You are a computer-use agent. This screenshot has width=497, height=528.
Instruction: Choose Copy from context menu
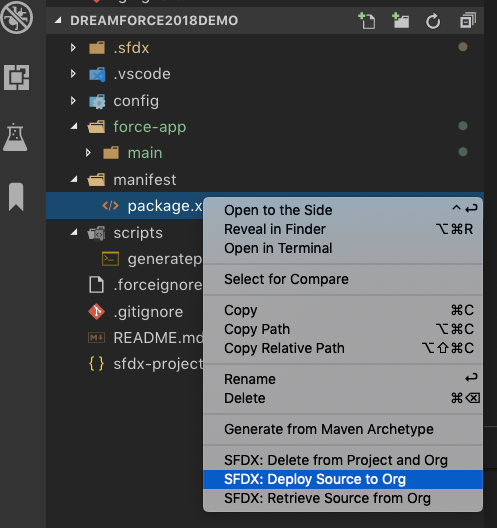343,310
